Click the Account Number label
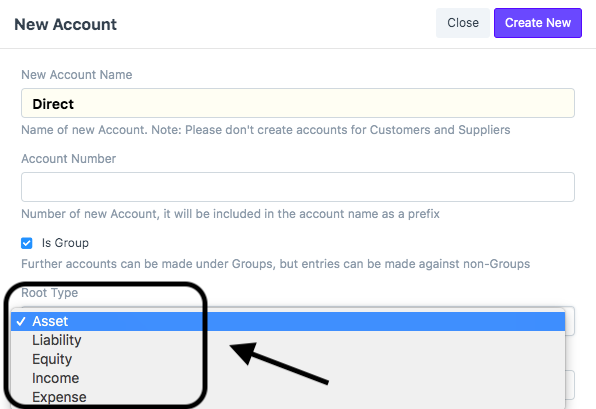The width and height of the screenshot is (596, 409). point(68,159)
